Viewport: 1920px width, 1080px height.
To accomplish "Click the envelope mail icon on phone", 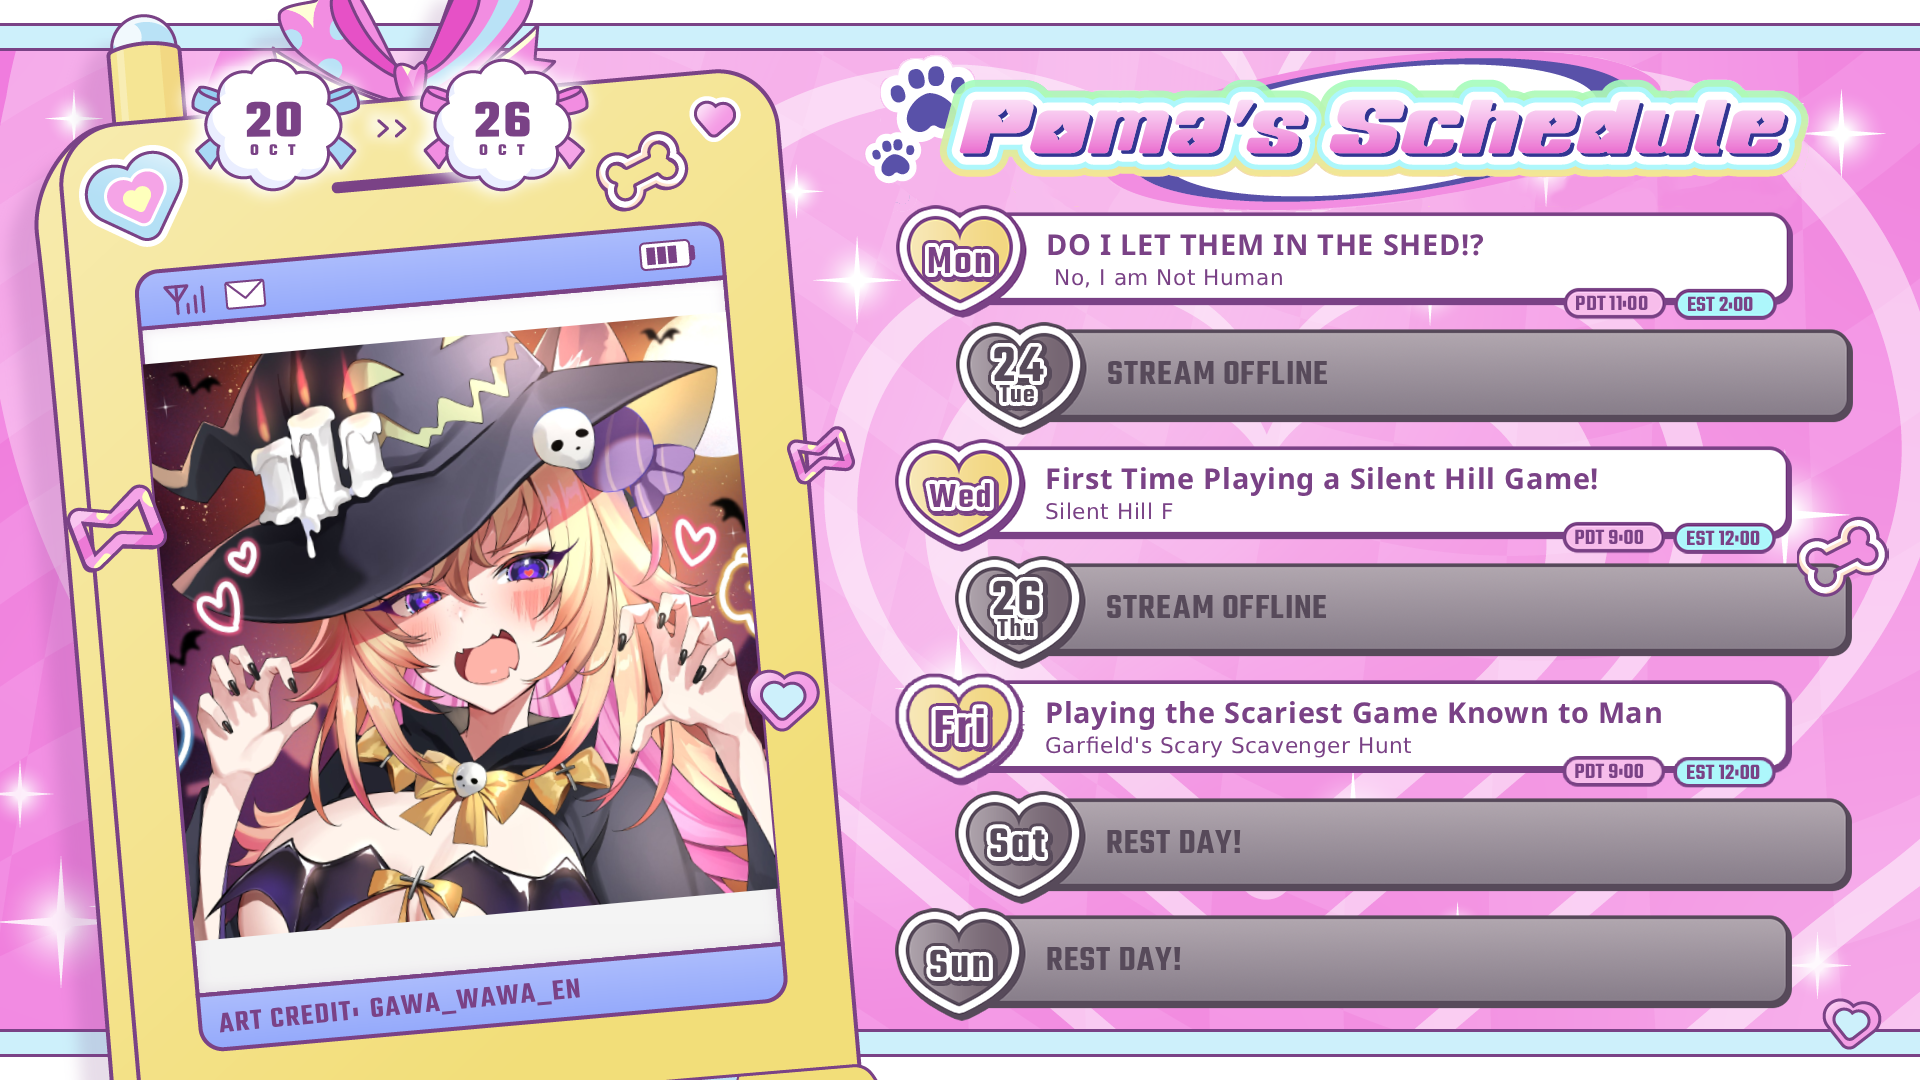I will coord(245,294).
